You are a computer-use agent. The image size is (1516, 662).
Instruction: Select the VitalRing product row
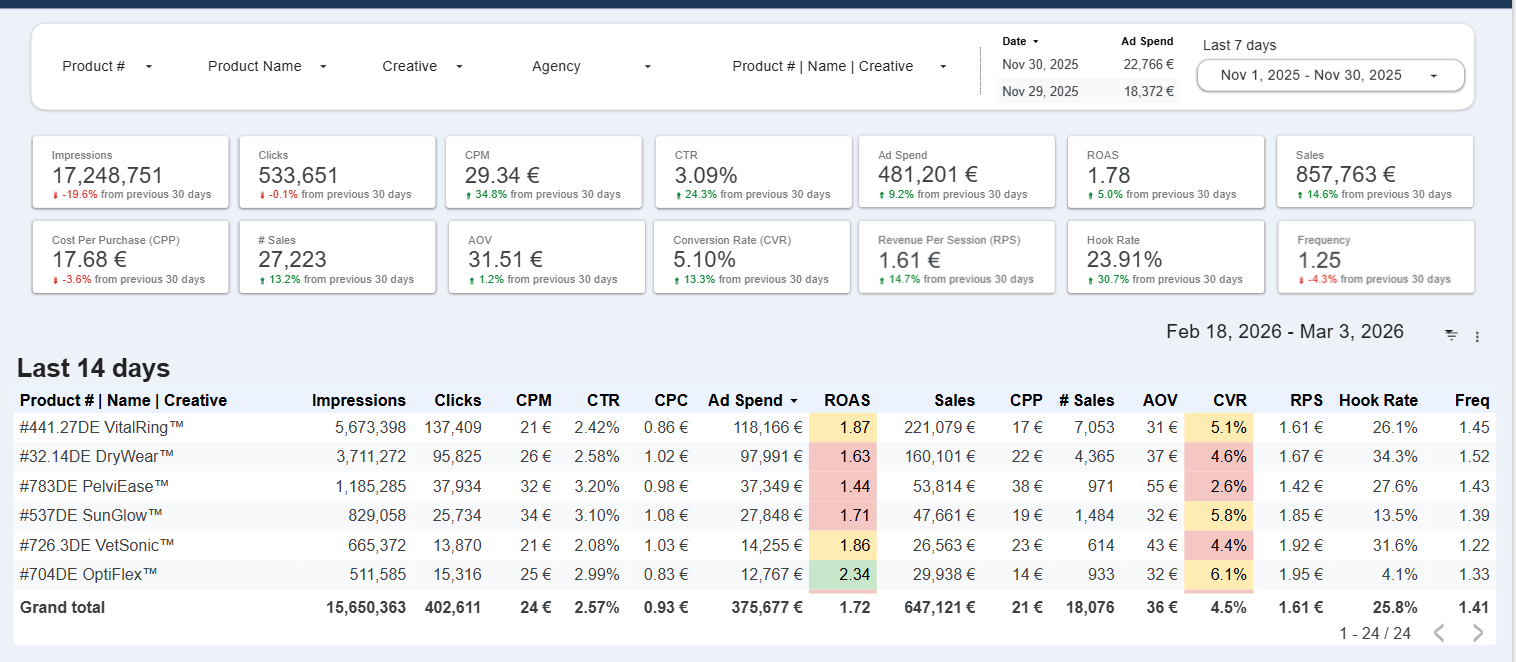pyautogui.click(x=102, y=428)
